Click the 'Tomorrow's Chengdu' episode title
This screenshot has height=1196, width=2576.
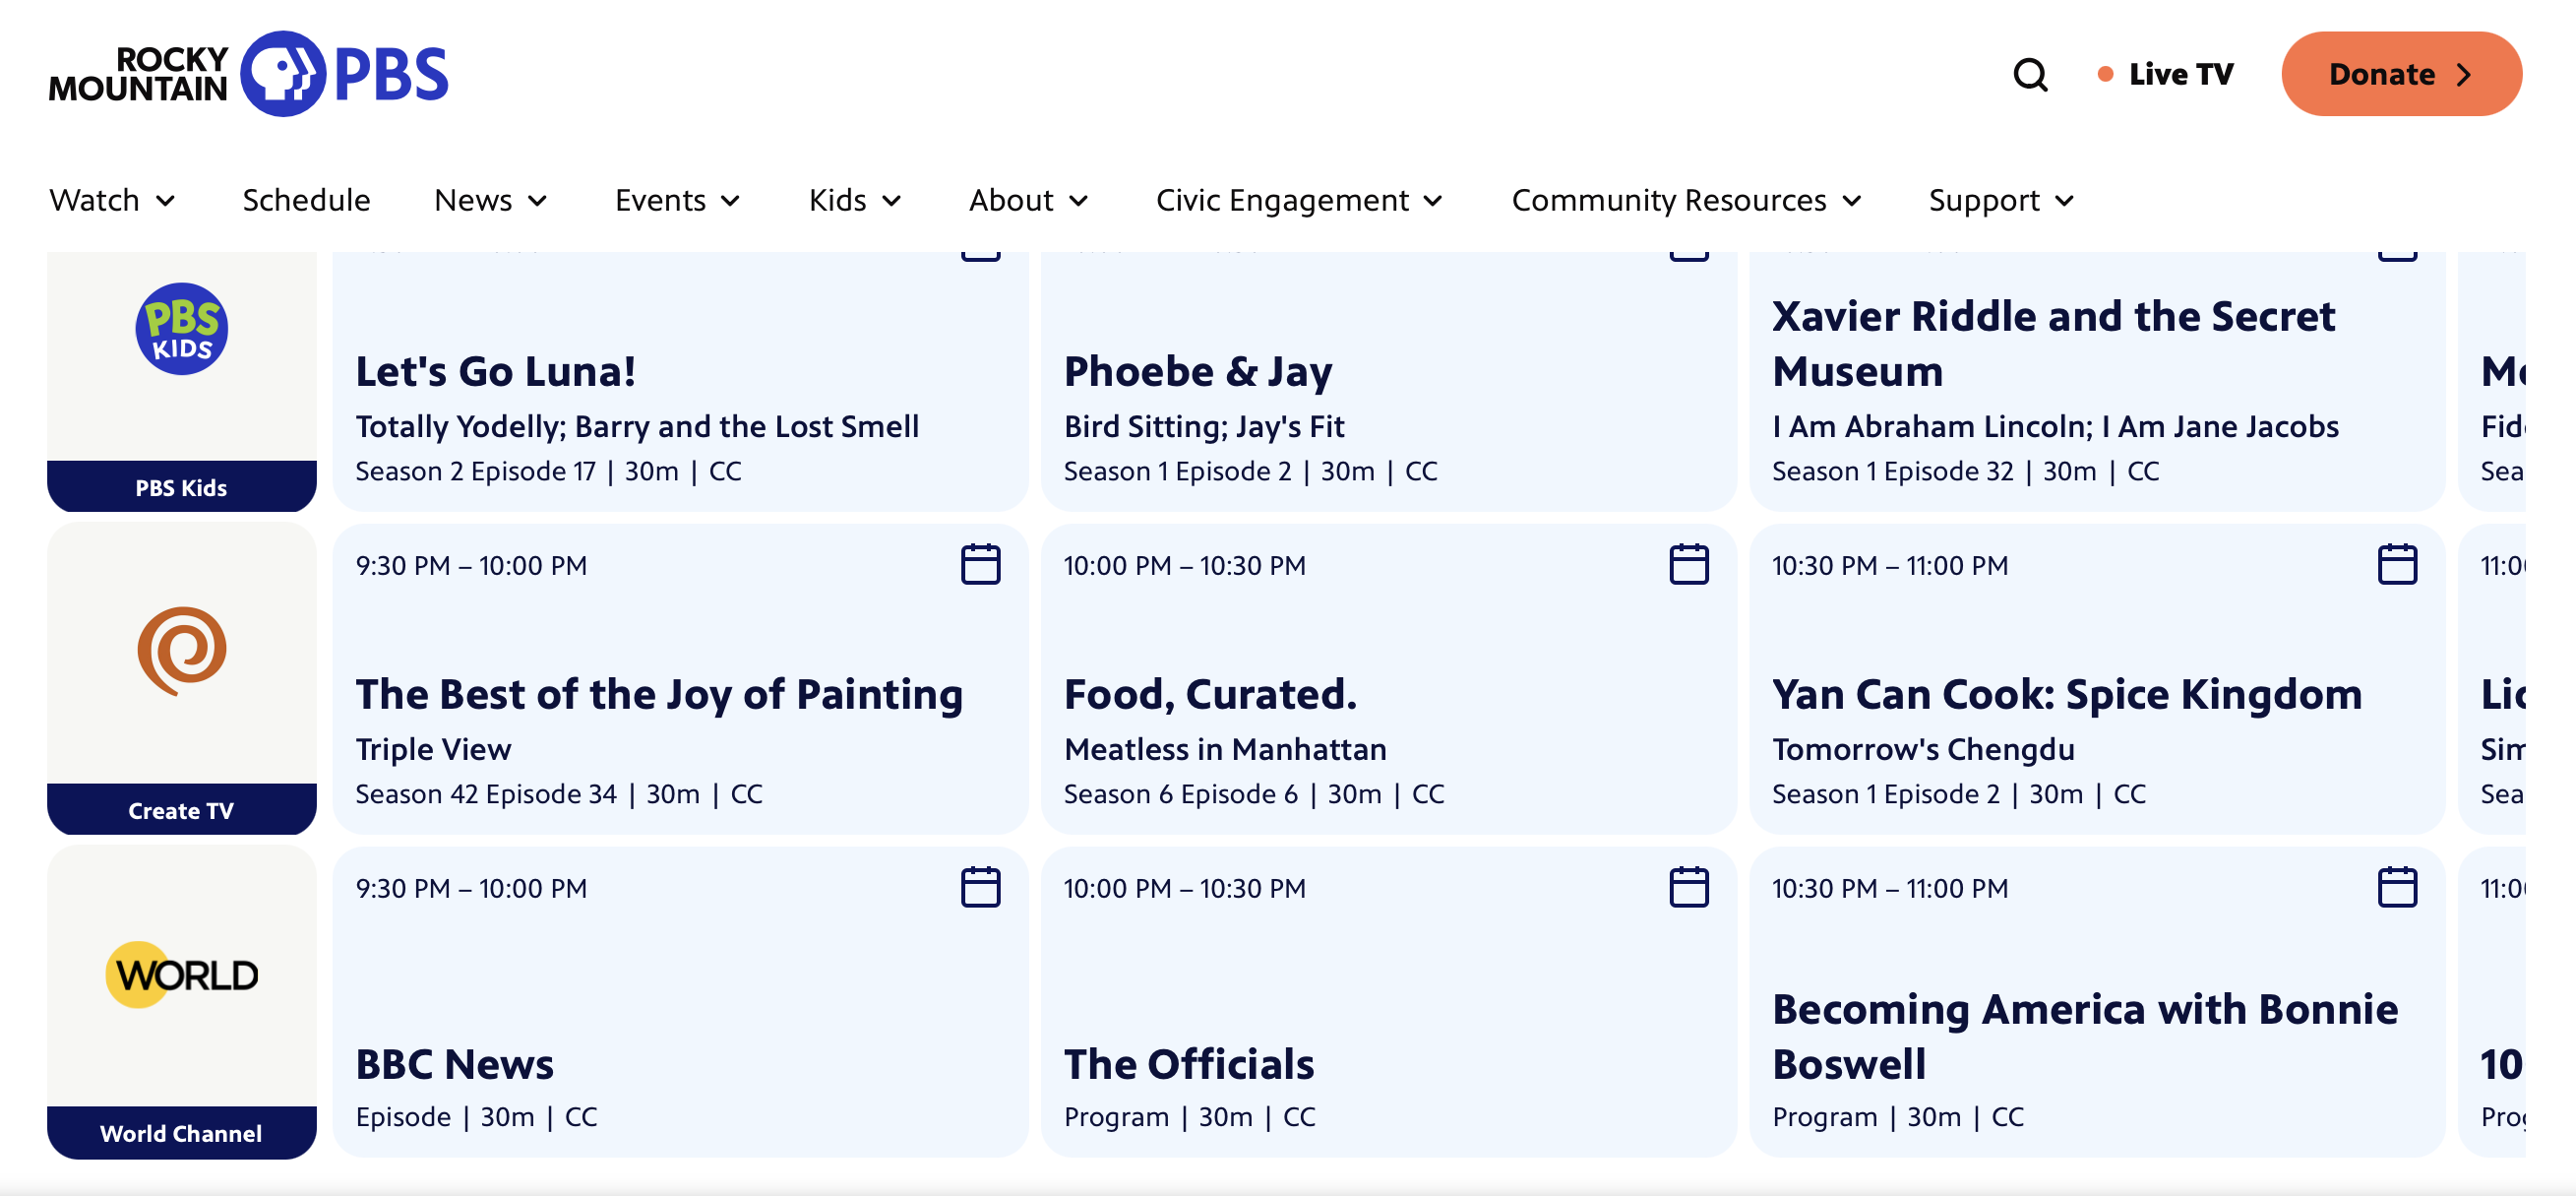tap(1923, 749)
